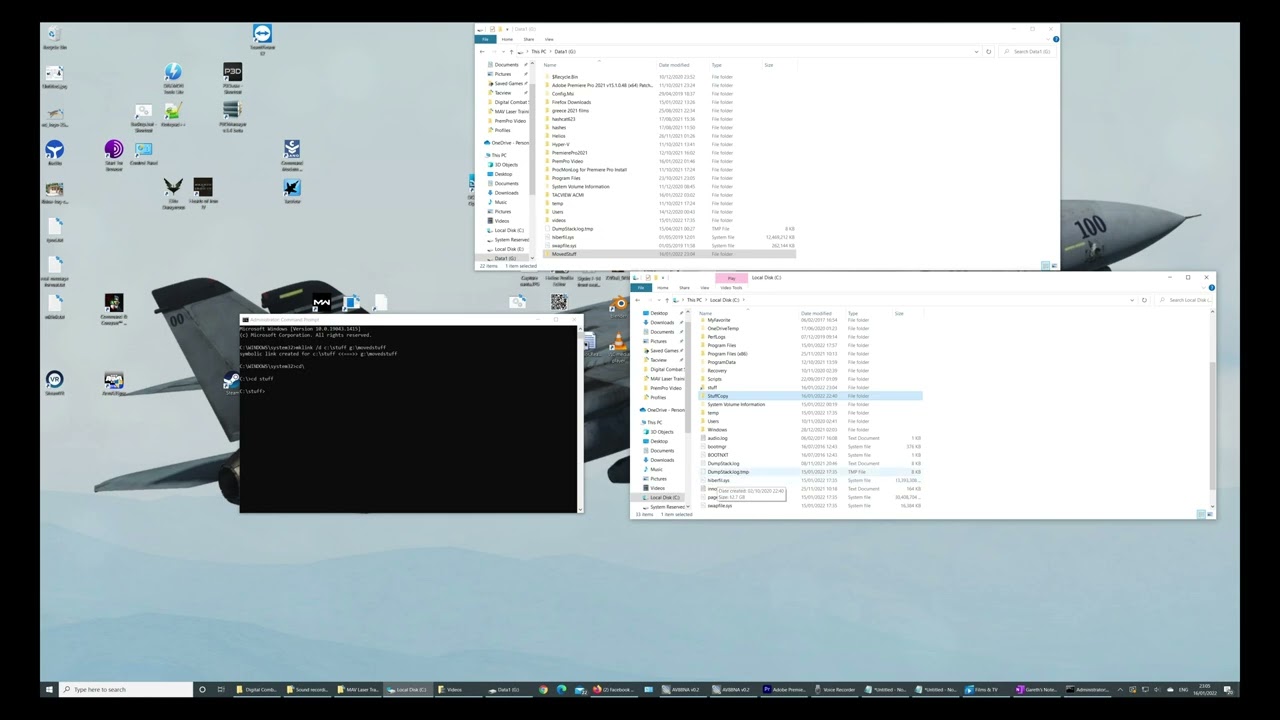The image size is (1280, 720).
Task: Click inside the Command Prompt window
Action: [408, 419]
